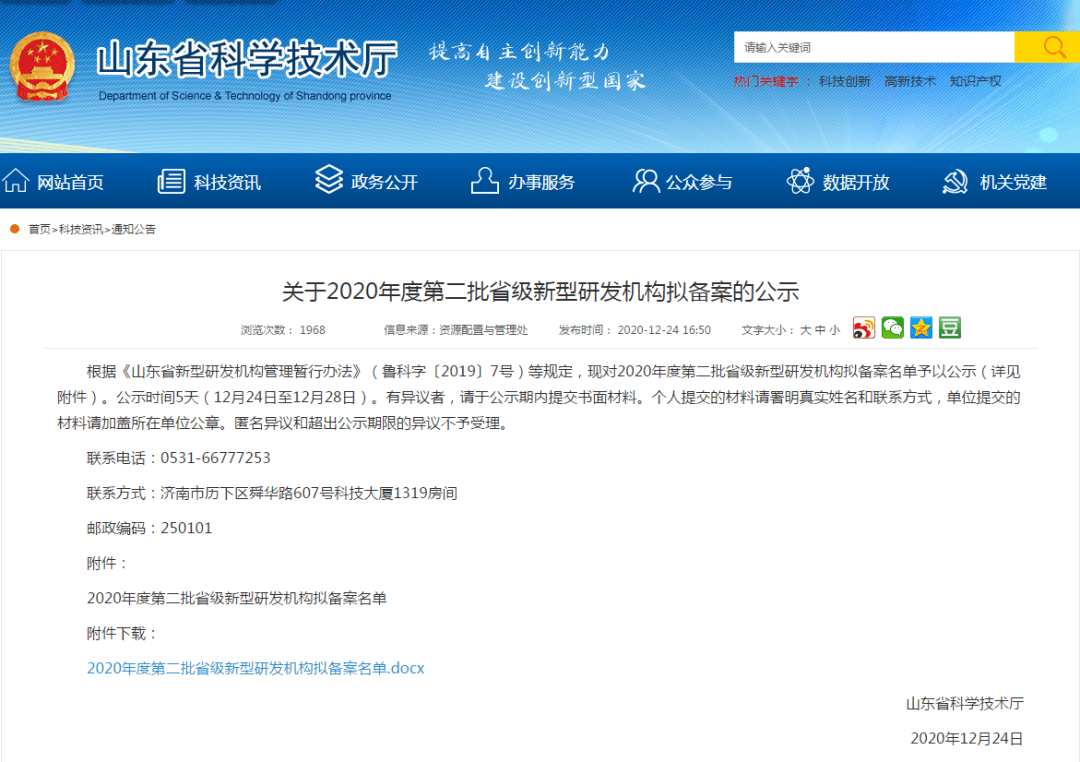
Task: Focus the keyword search input field
Action: pos(874,47)
